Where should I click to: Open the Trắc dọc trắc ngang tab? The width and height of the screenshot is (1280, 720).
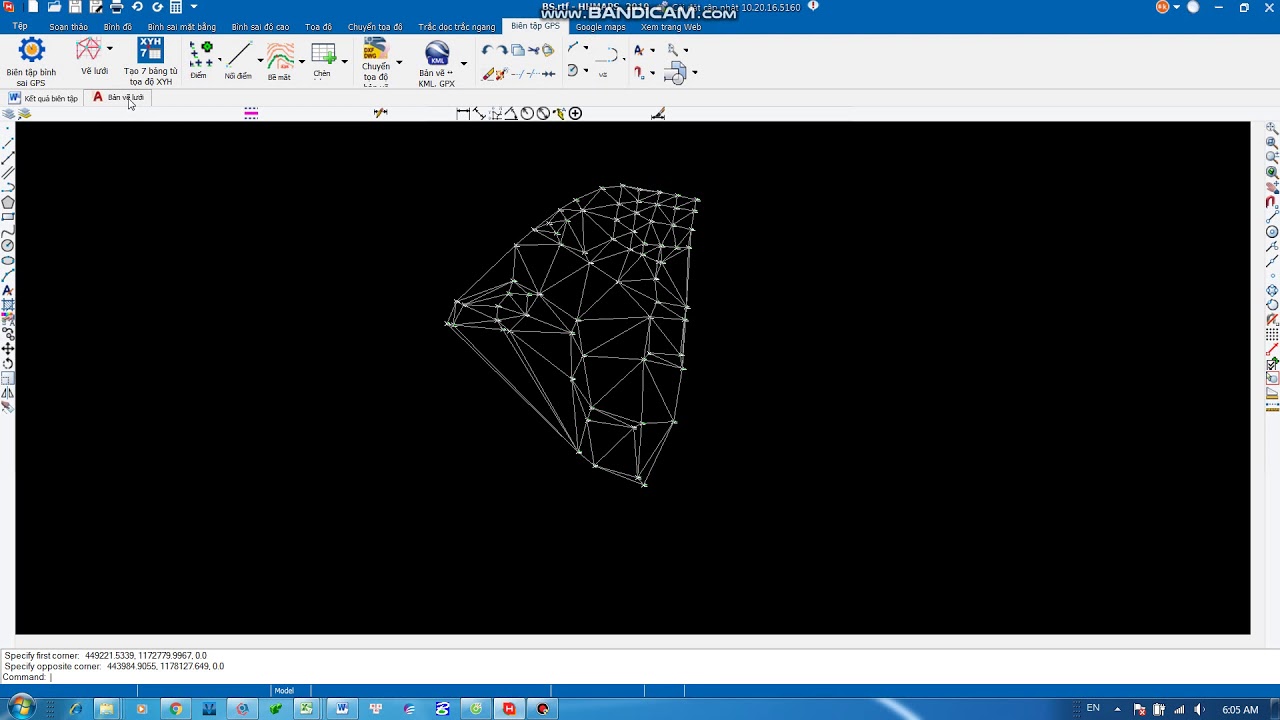[456, 27]
